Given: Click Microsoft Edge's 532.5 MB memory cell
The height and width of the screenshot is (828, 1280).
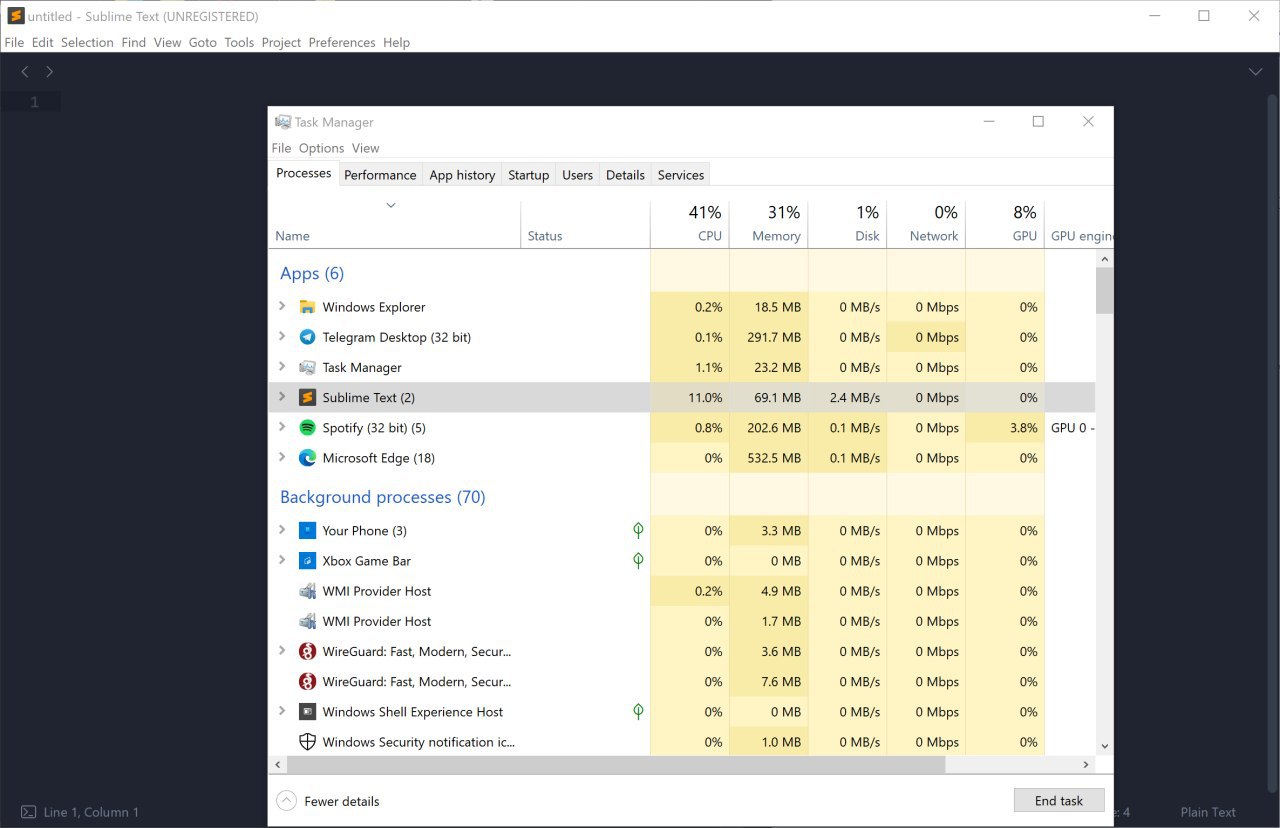Looking at the screenshot, I should click(x=769, y=458).
